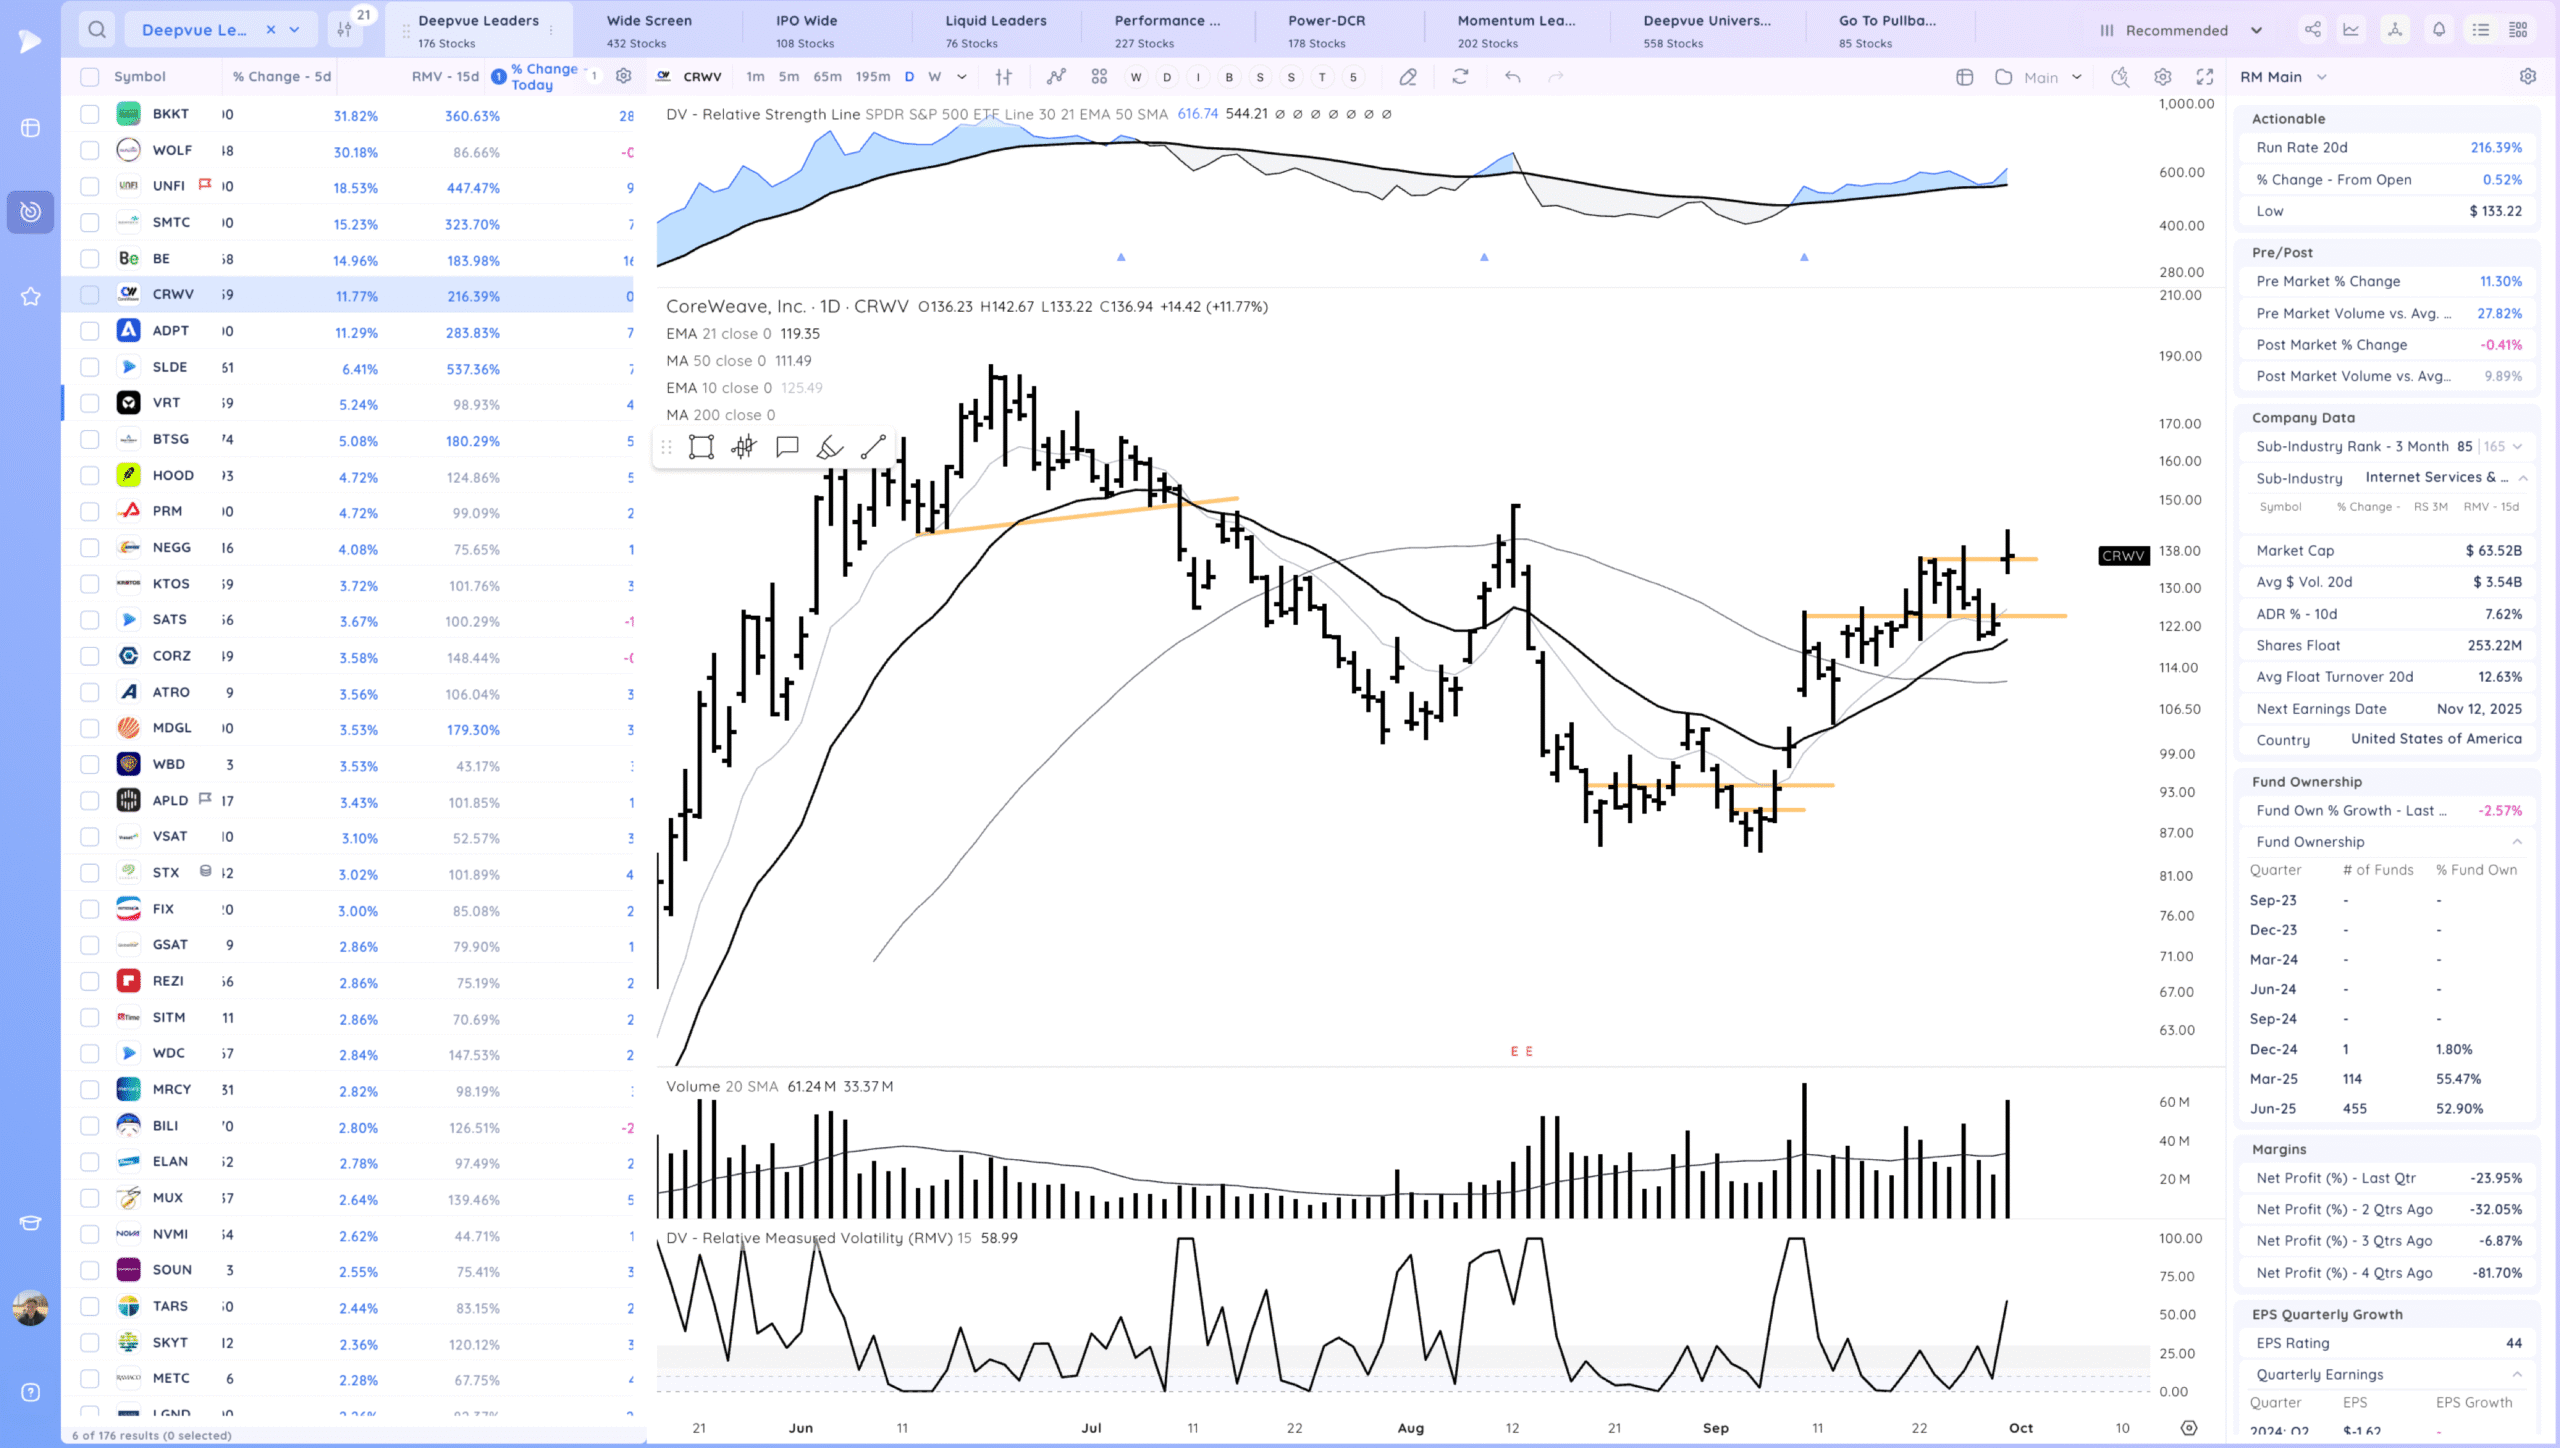Click the refresh chart icon
2560x1448 pixels.
click(1460, 77)
